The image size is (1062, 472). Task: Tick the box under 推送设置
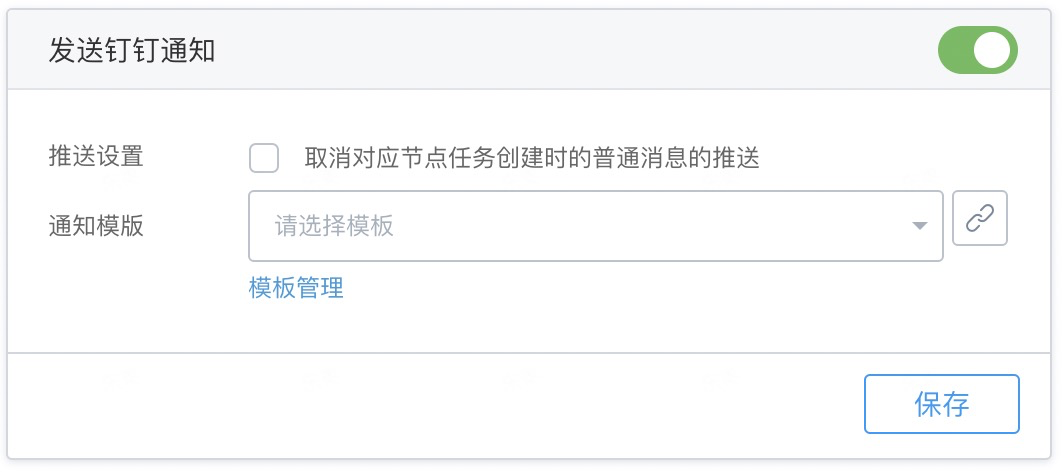point(264,158)
